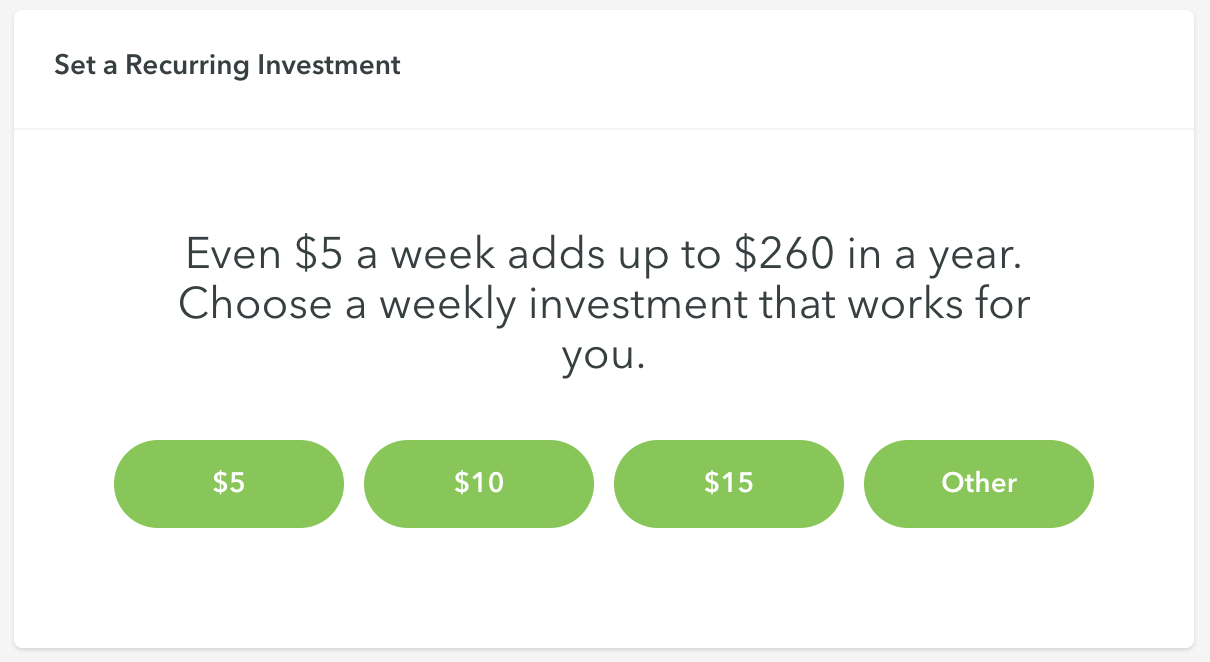Choose the $5 weekly investment button
Viewport: 1210px width, 662px height.
229,484
